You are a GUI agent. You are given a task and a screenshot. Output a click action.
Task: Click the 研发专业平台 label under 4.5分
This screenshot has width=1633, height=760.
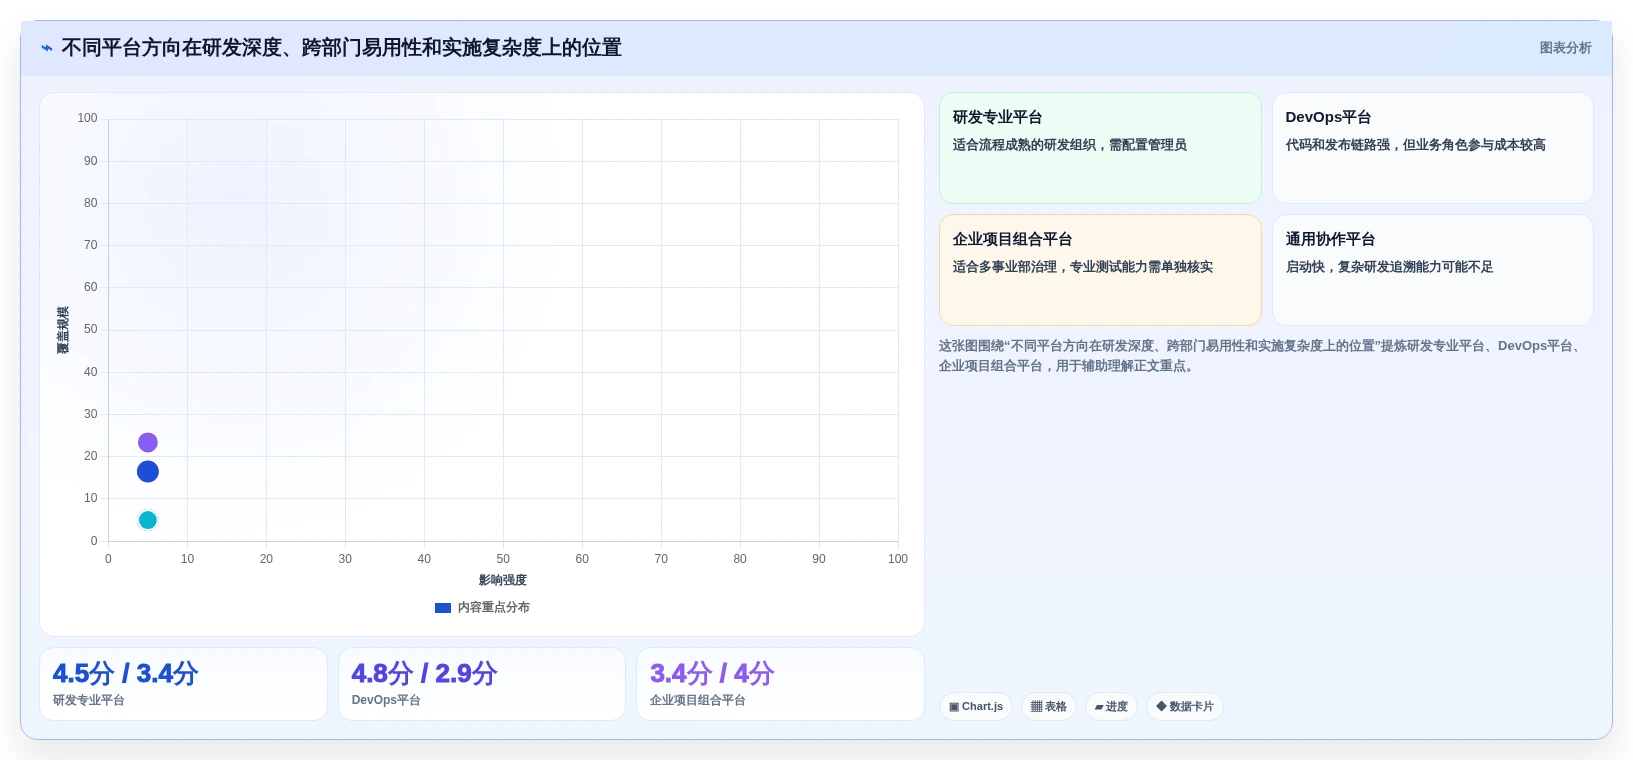click(89, 700)
